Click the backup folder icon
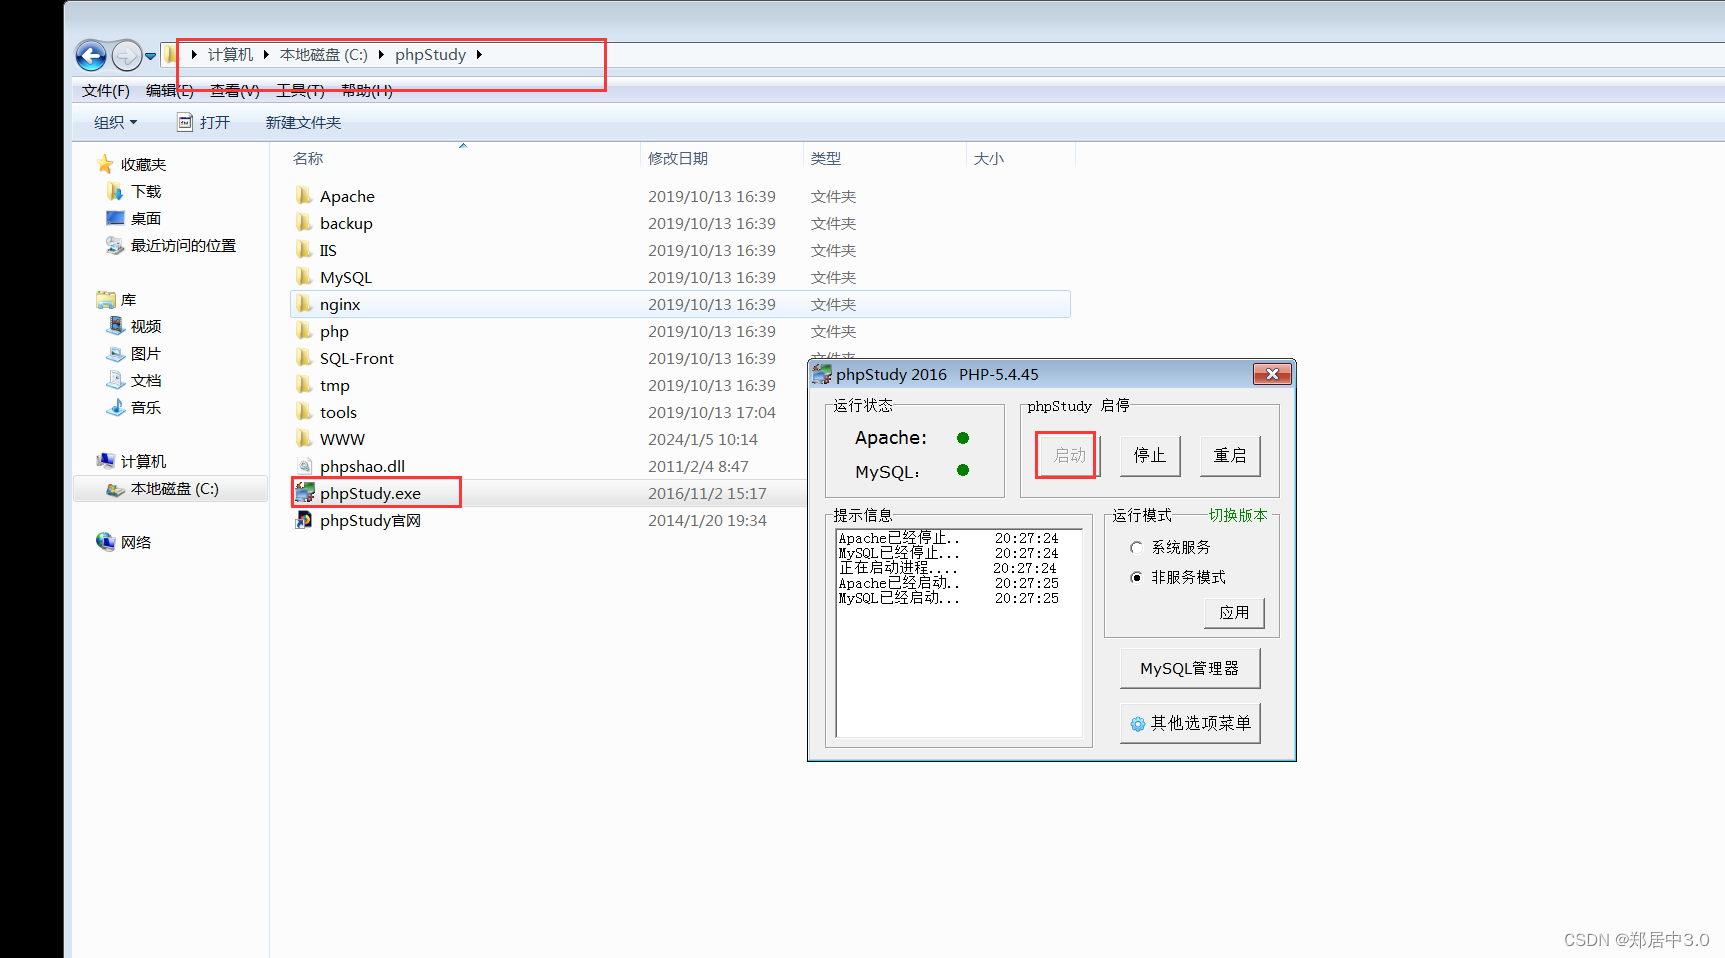 coord(304,222)
